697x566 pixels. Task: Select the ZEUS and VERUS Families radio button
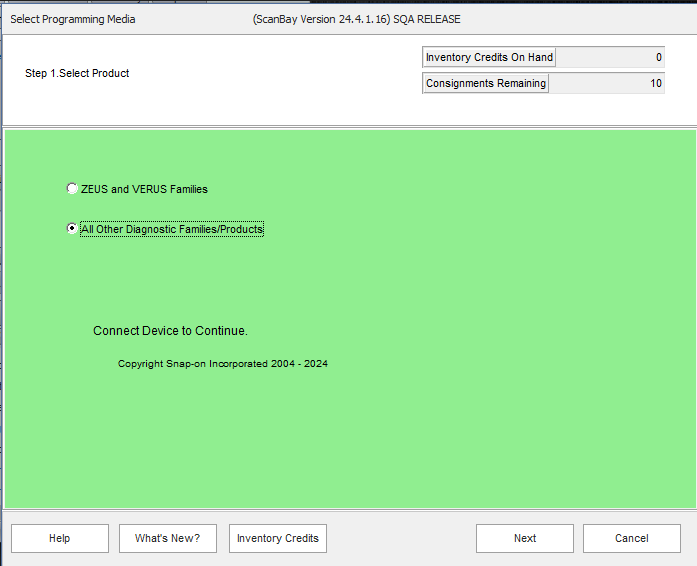(x=71, y=188)
